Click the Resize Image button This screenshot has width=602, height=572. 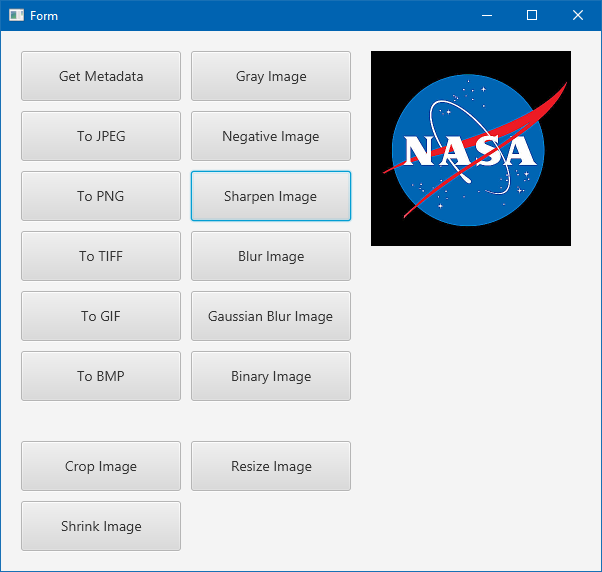coord(271,466)
